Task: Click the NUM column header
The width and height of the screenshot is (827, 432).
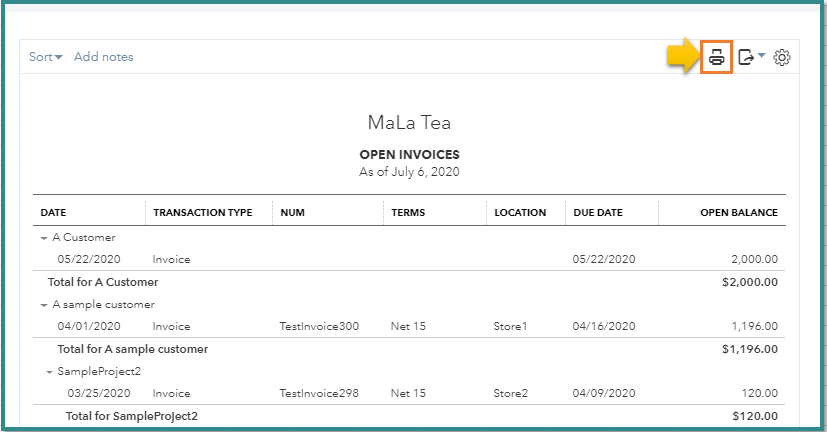Action: coord(292,213)
